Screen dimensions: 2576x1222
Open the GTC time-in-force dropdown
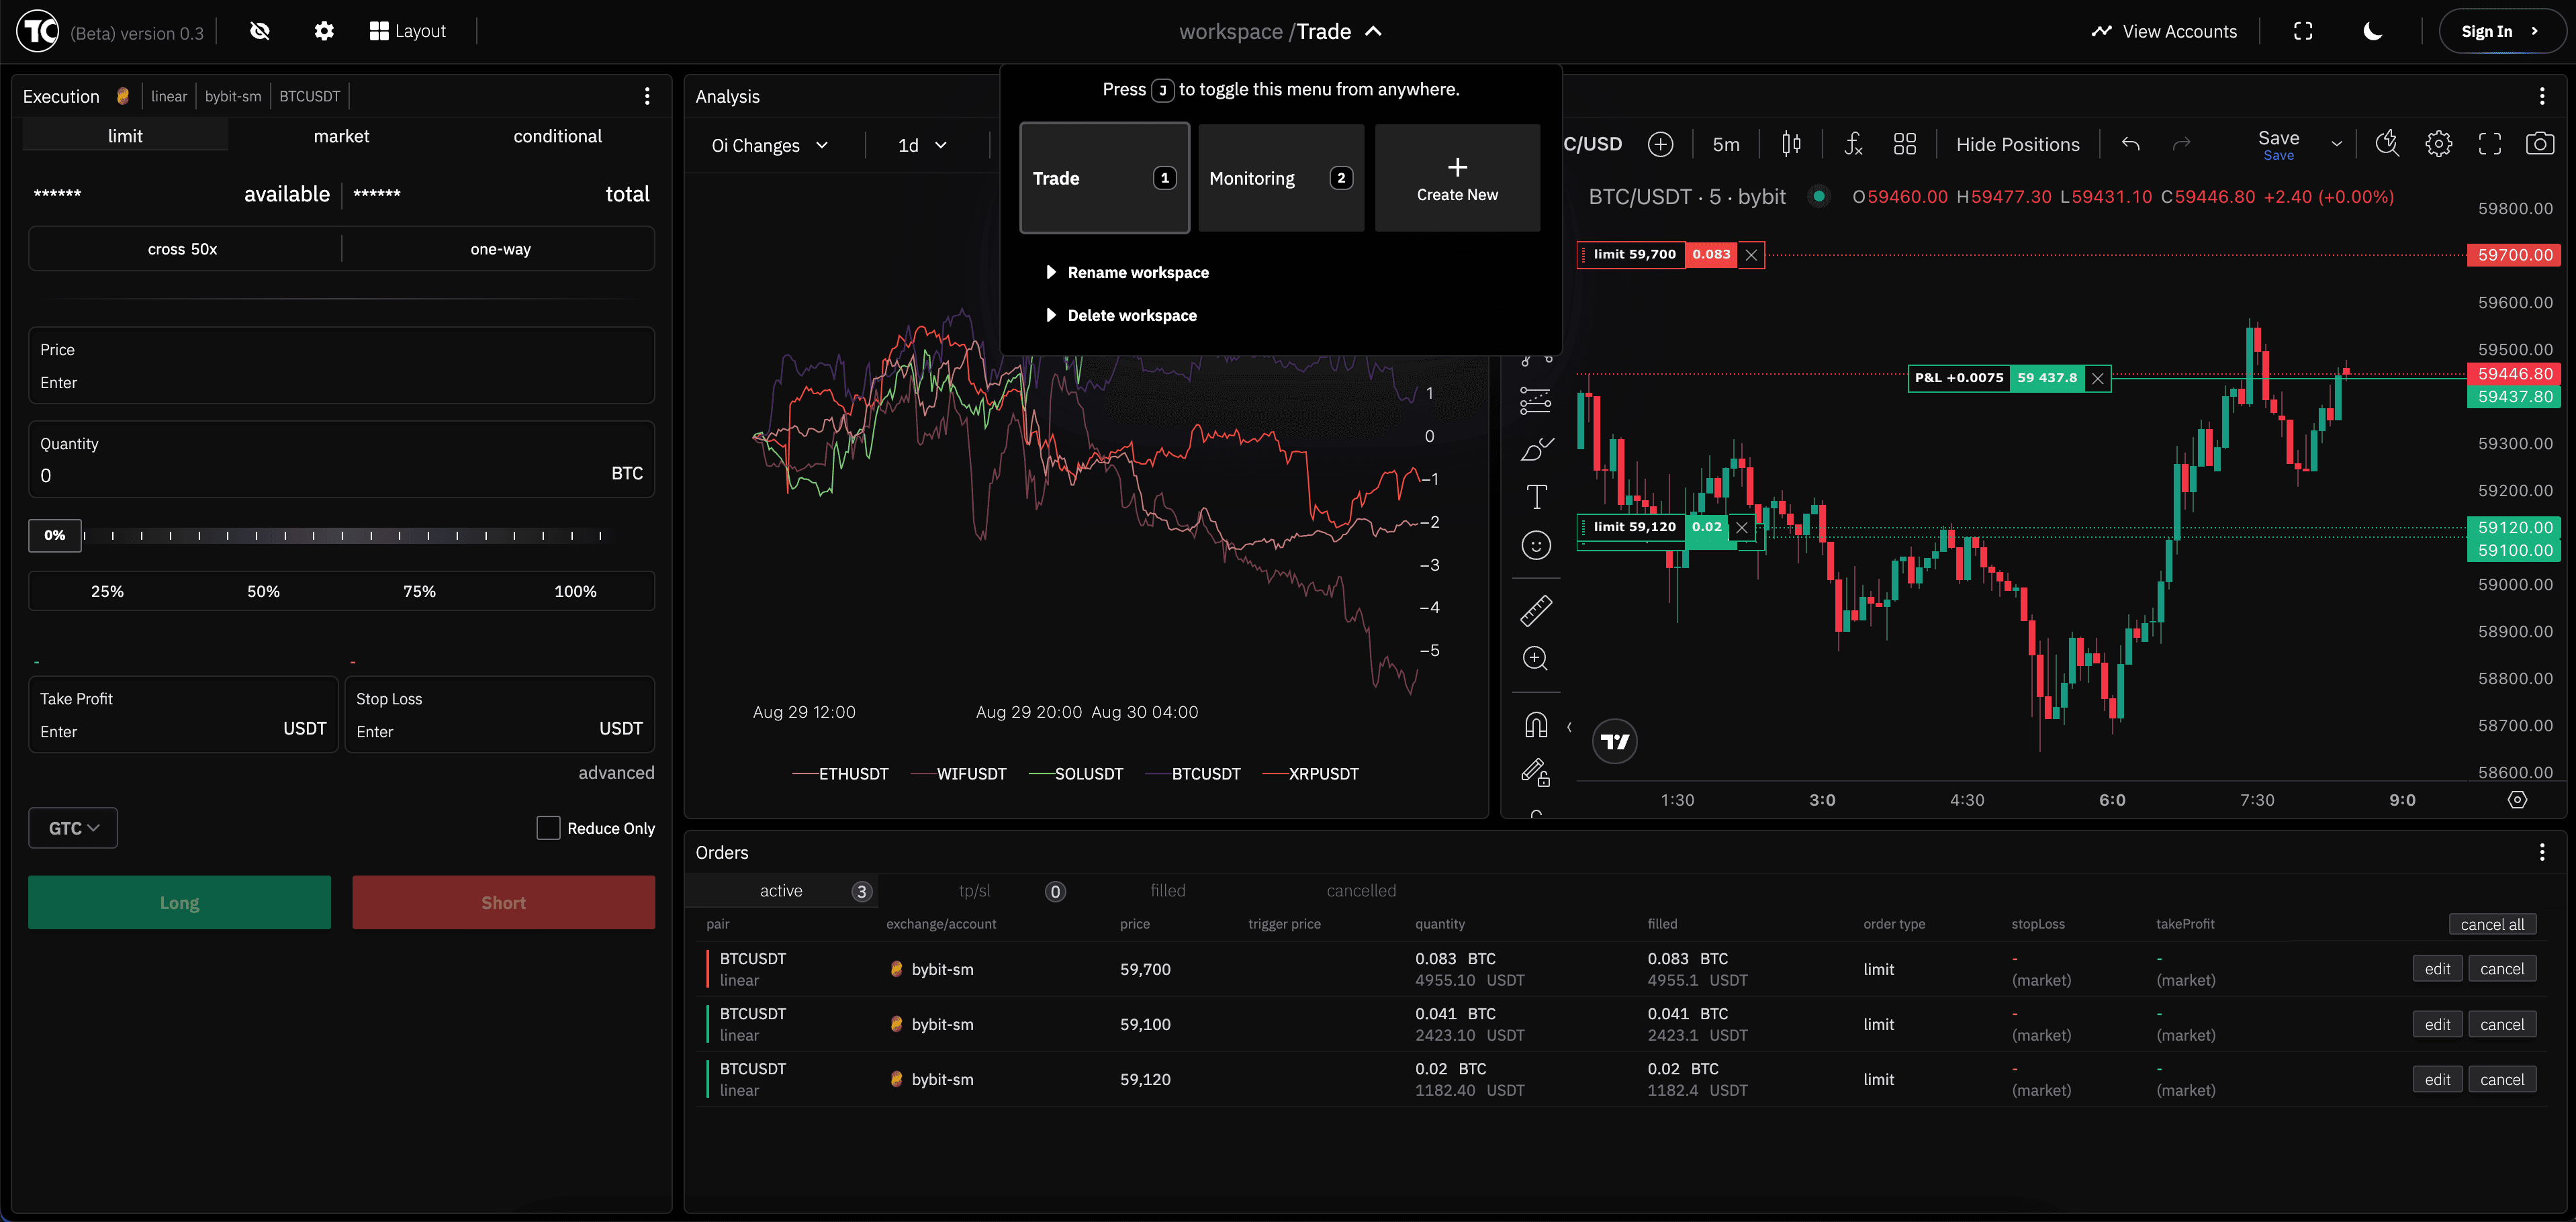[x=73, y=828]
